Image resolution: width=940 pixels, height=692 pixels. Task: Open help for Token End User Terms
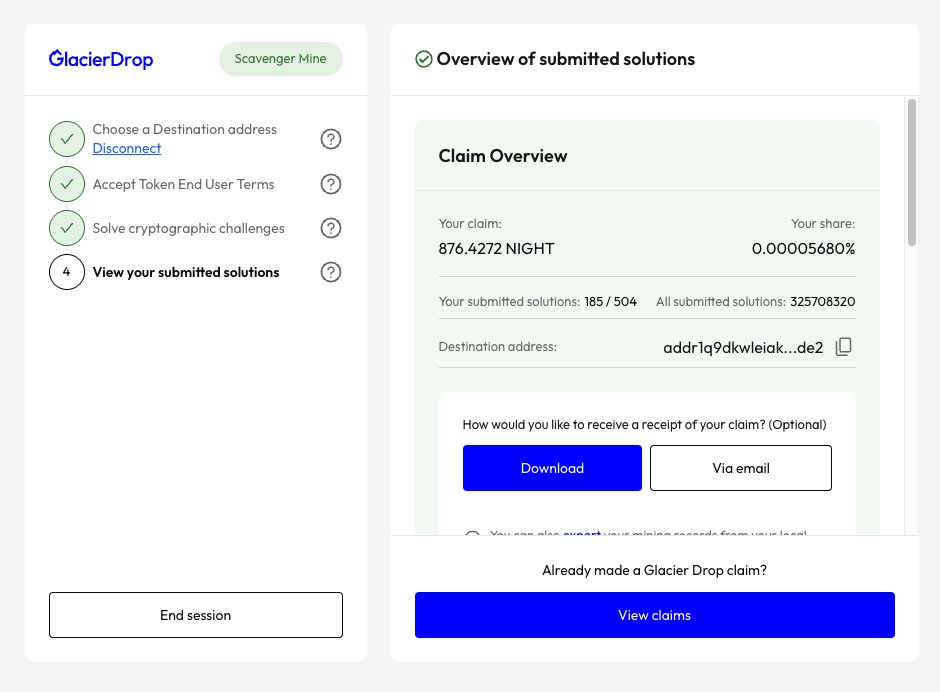(x=331, y=184)
